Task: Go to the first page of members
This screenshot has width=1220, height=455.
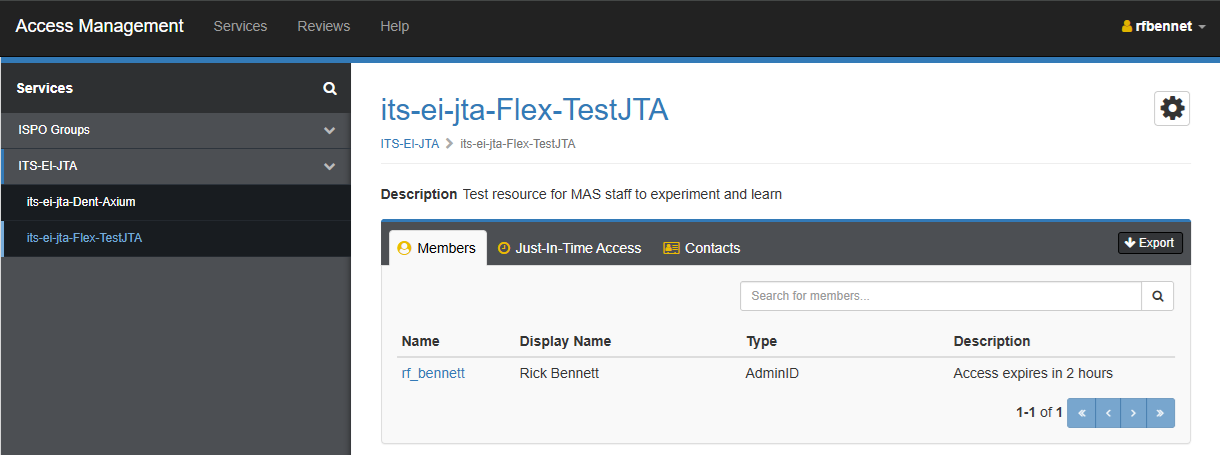Action: pyautogui.click(x=1081, y=413)
